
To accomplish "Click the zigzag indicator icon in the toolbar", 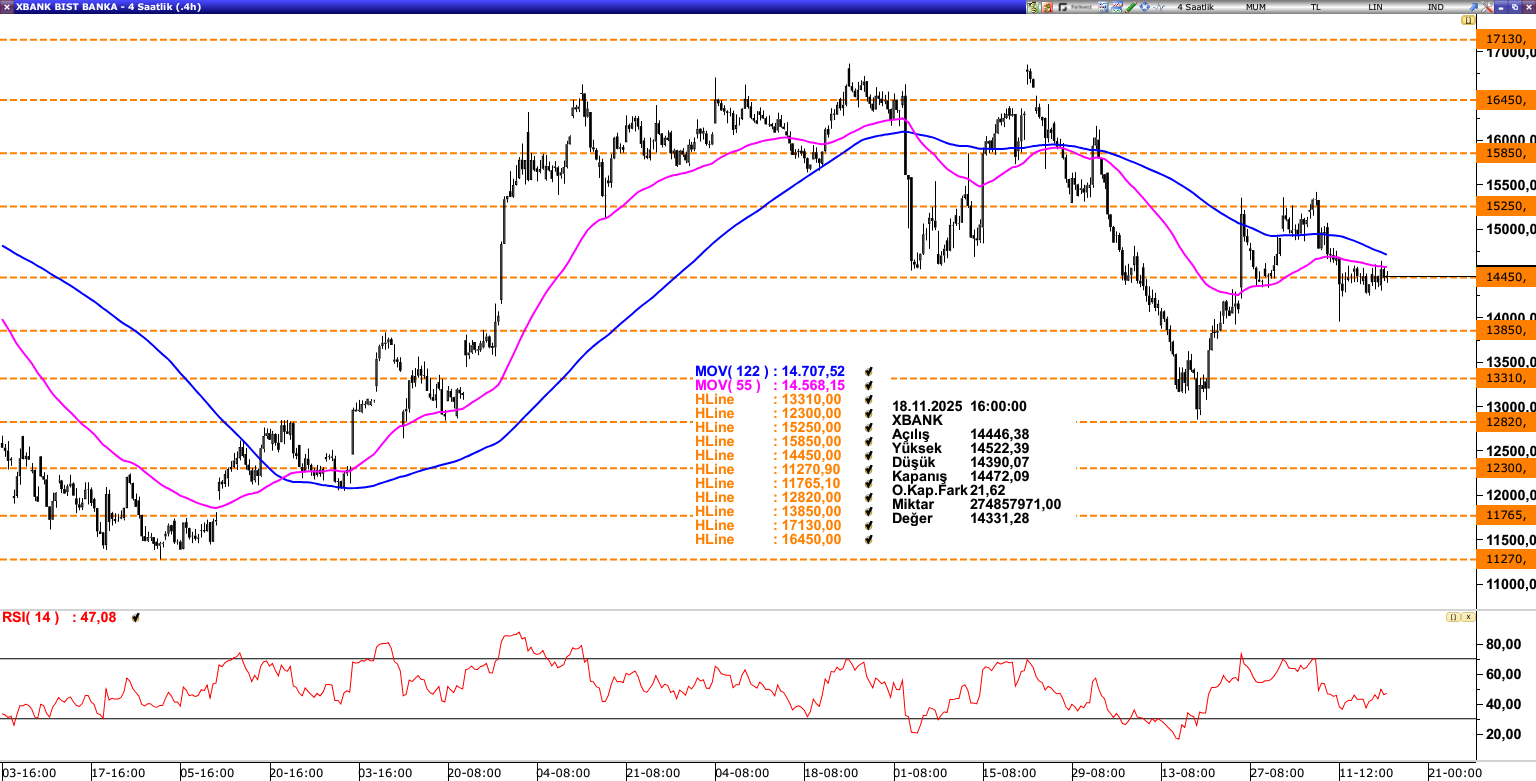I will point(1157,6).
